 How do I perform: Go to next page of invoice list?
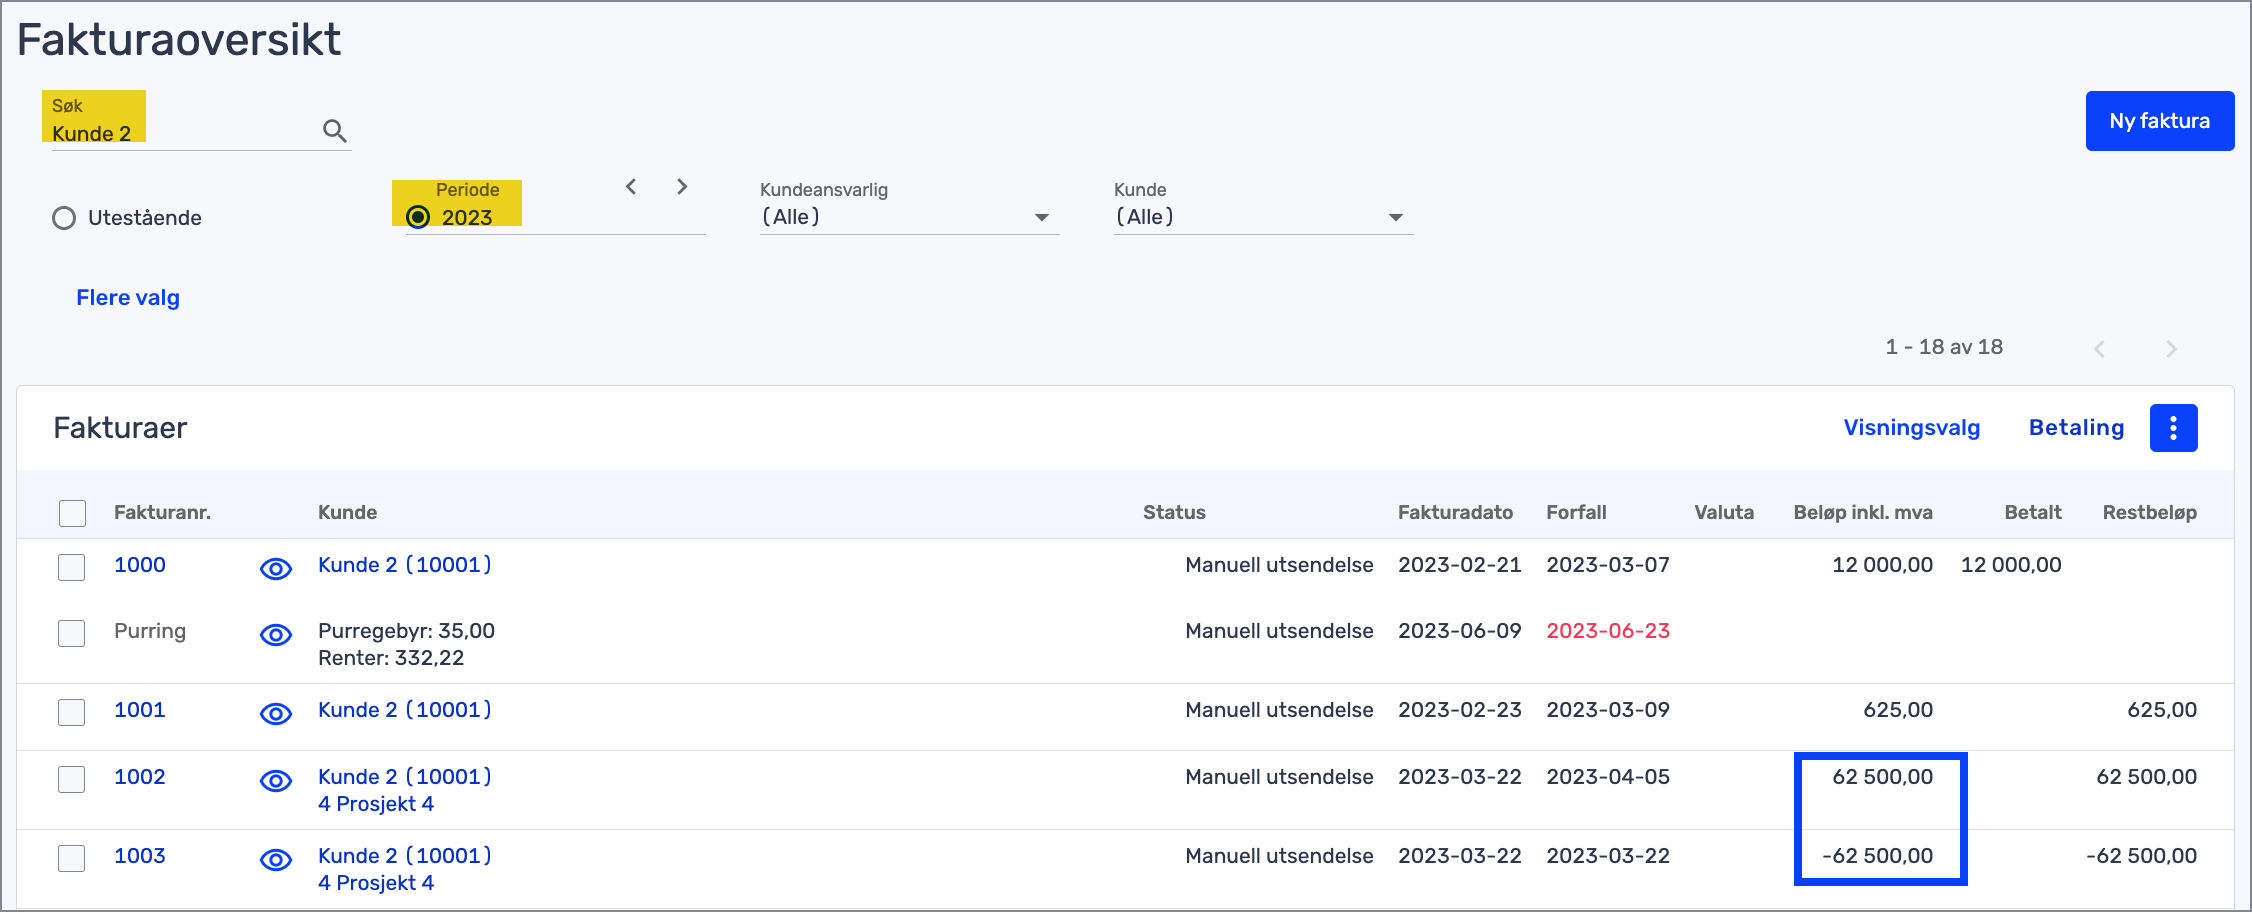tap(2171, 348)
